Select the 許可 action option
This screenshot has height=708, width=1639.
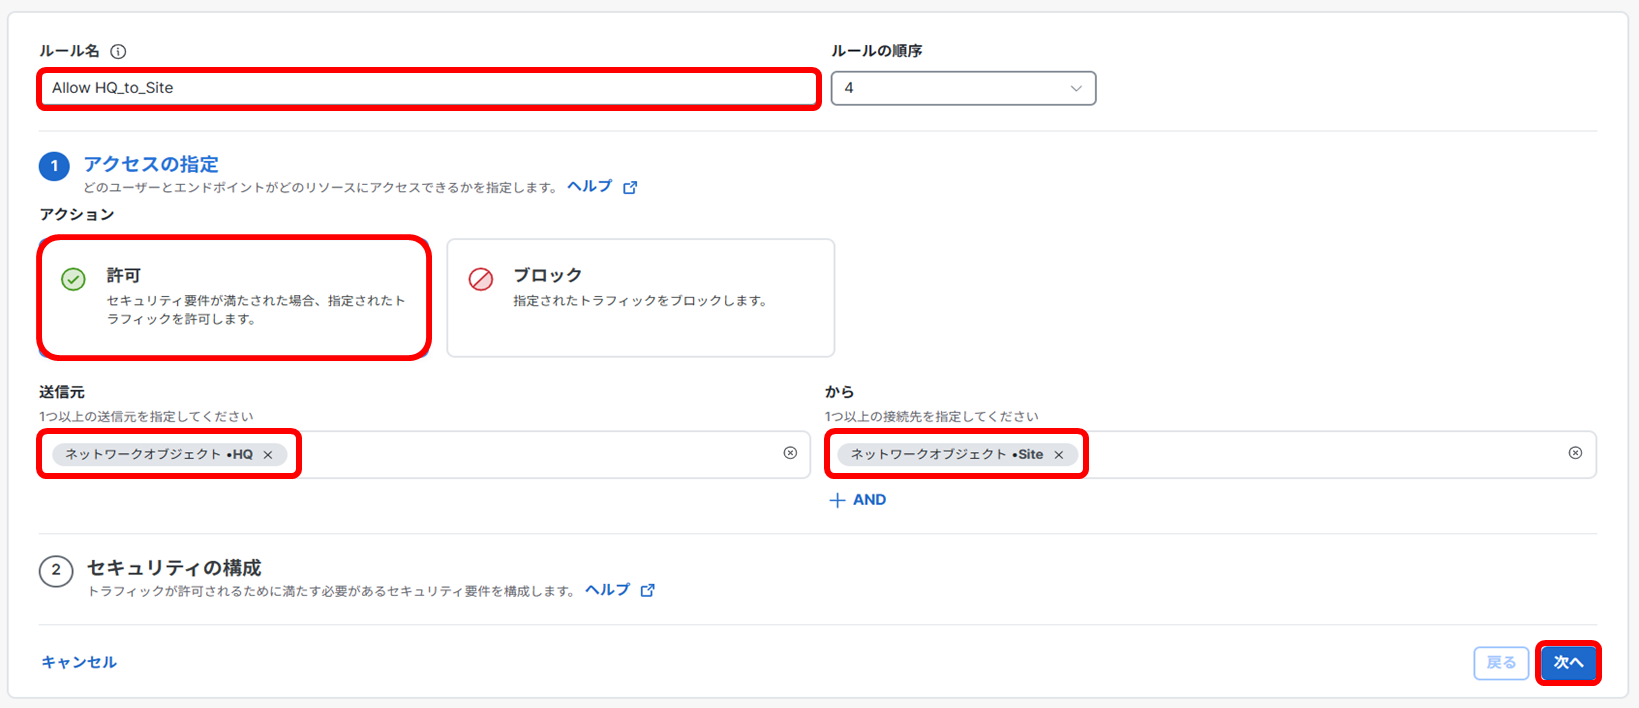point(235,297)
